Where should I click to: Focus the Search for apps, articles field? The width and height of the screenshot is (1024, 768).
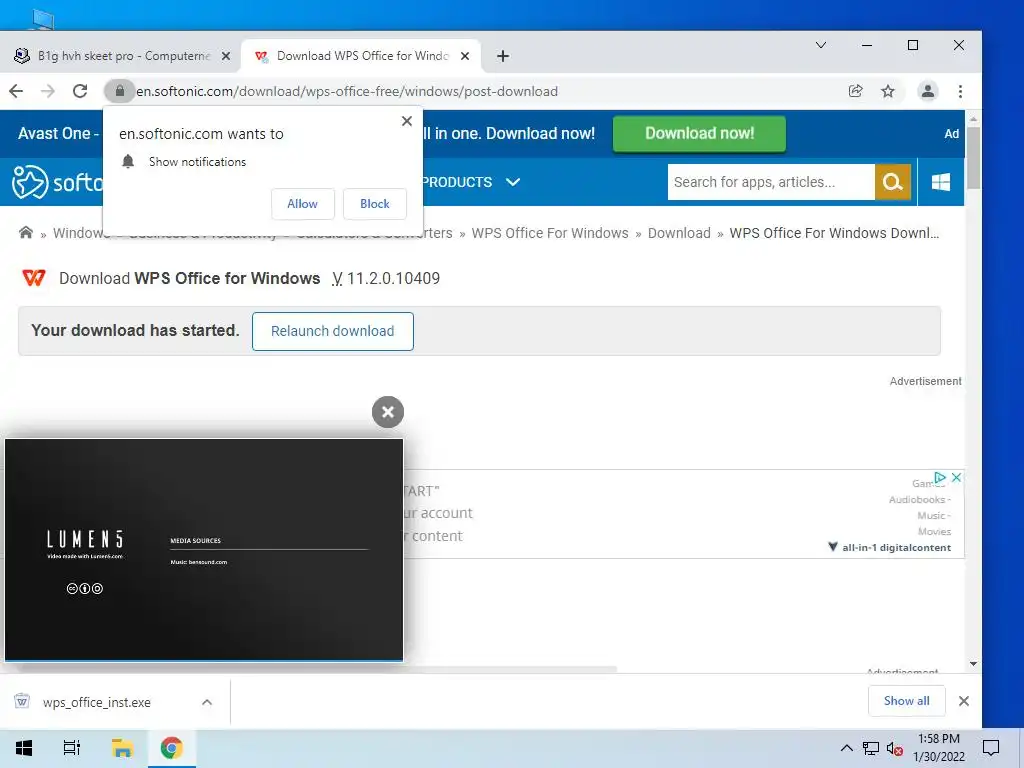771,182
